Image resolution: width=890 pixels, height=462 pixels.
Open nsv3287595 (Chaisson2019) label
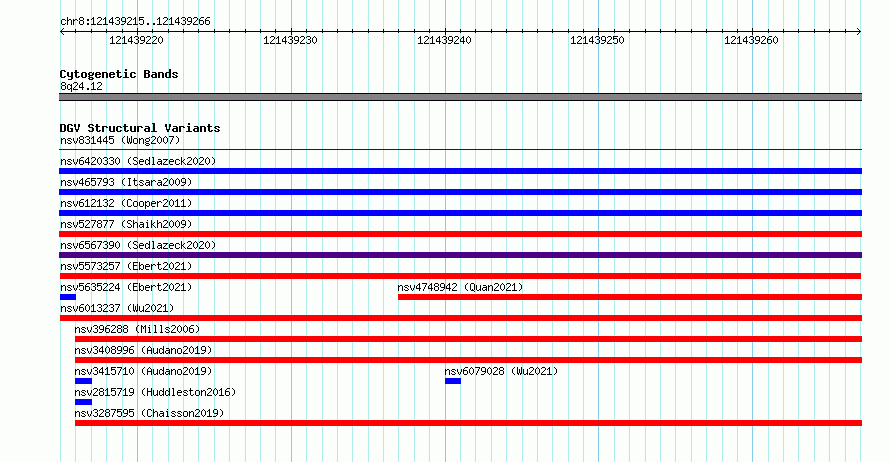coord(149,413)
